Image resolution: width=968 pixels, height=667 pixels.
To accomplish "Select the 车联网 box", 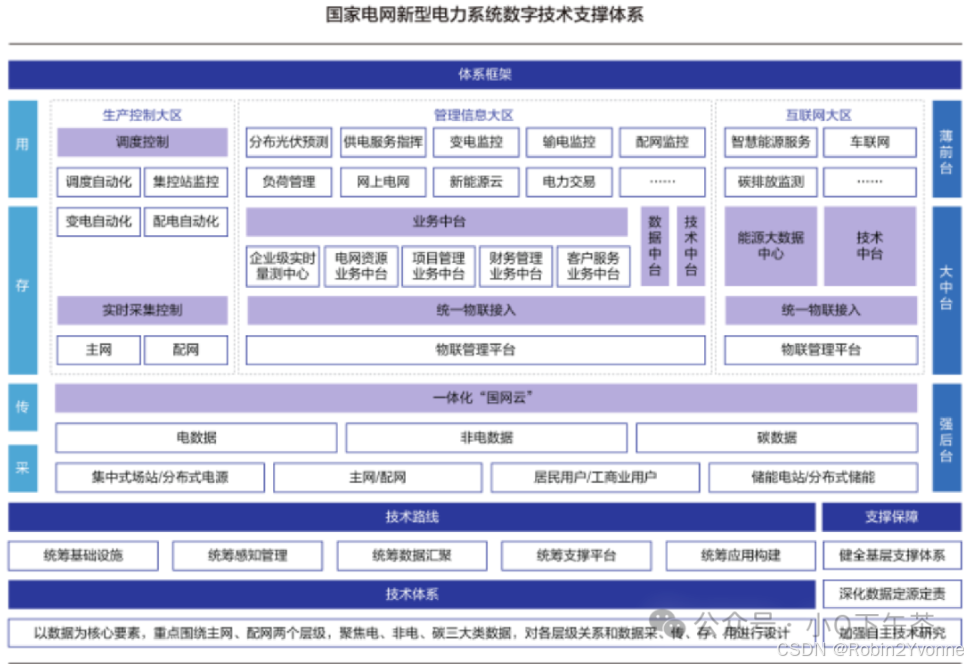I will (870, 142).
